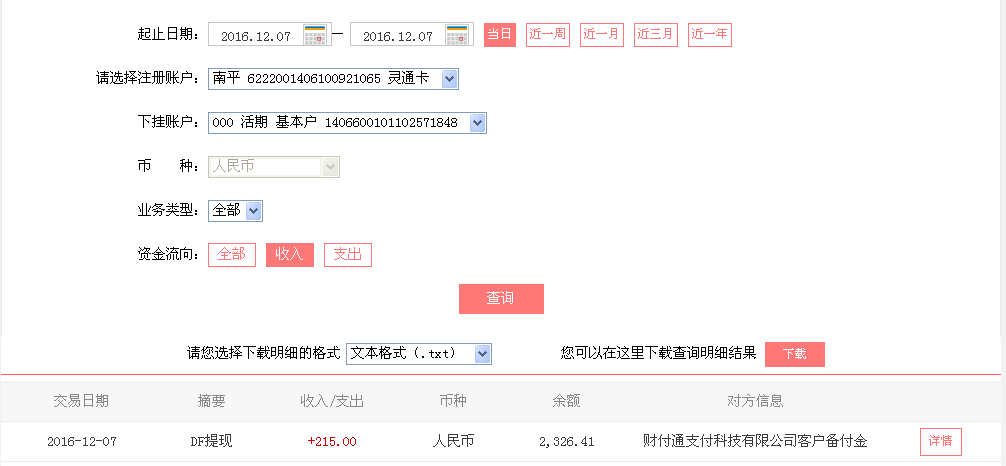
Task: Filter fund flow by 收入
Action: (289, 255)
